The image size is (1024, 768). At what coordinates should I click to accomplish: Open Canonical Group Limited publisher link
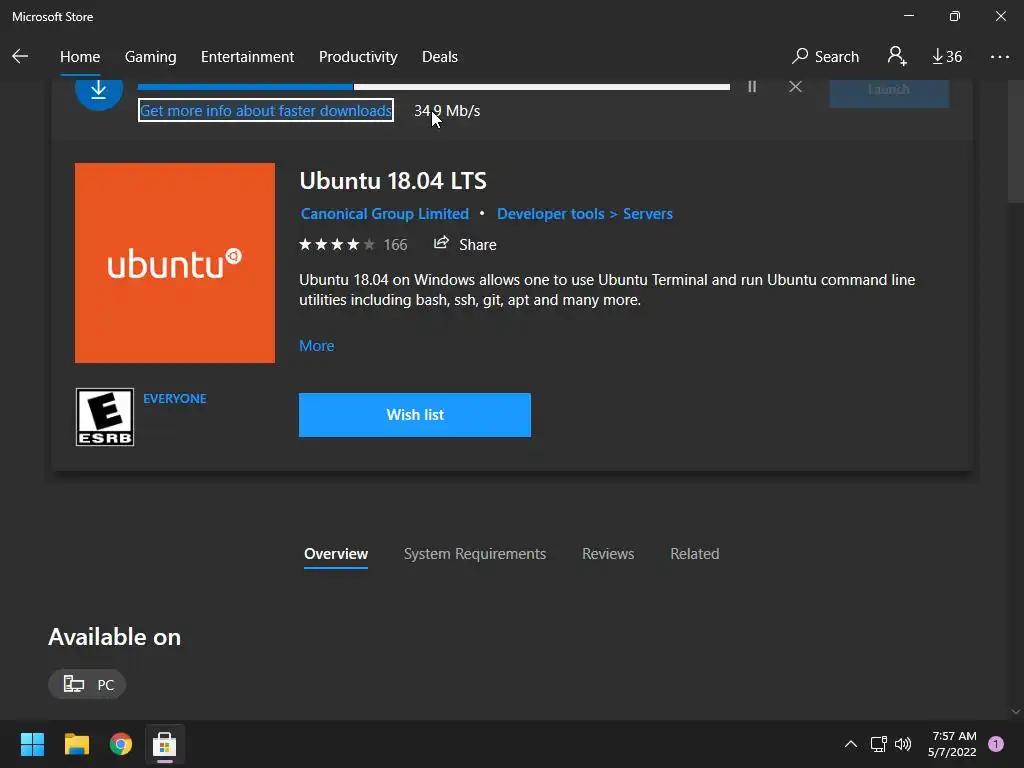(x=385, y=214)
